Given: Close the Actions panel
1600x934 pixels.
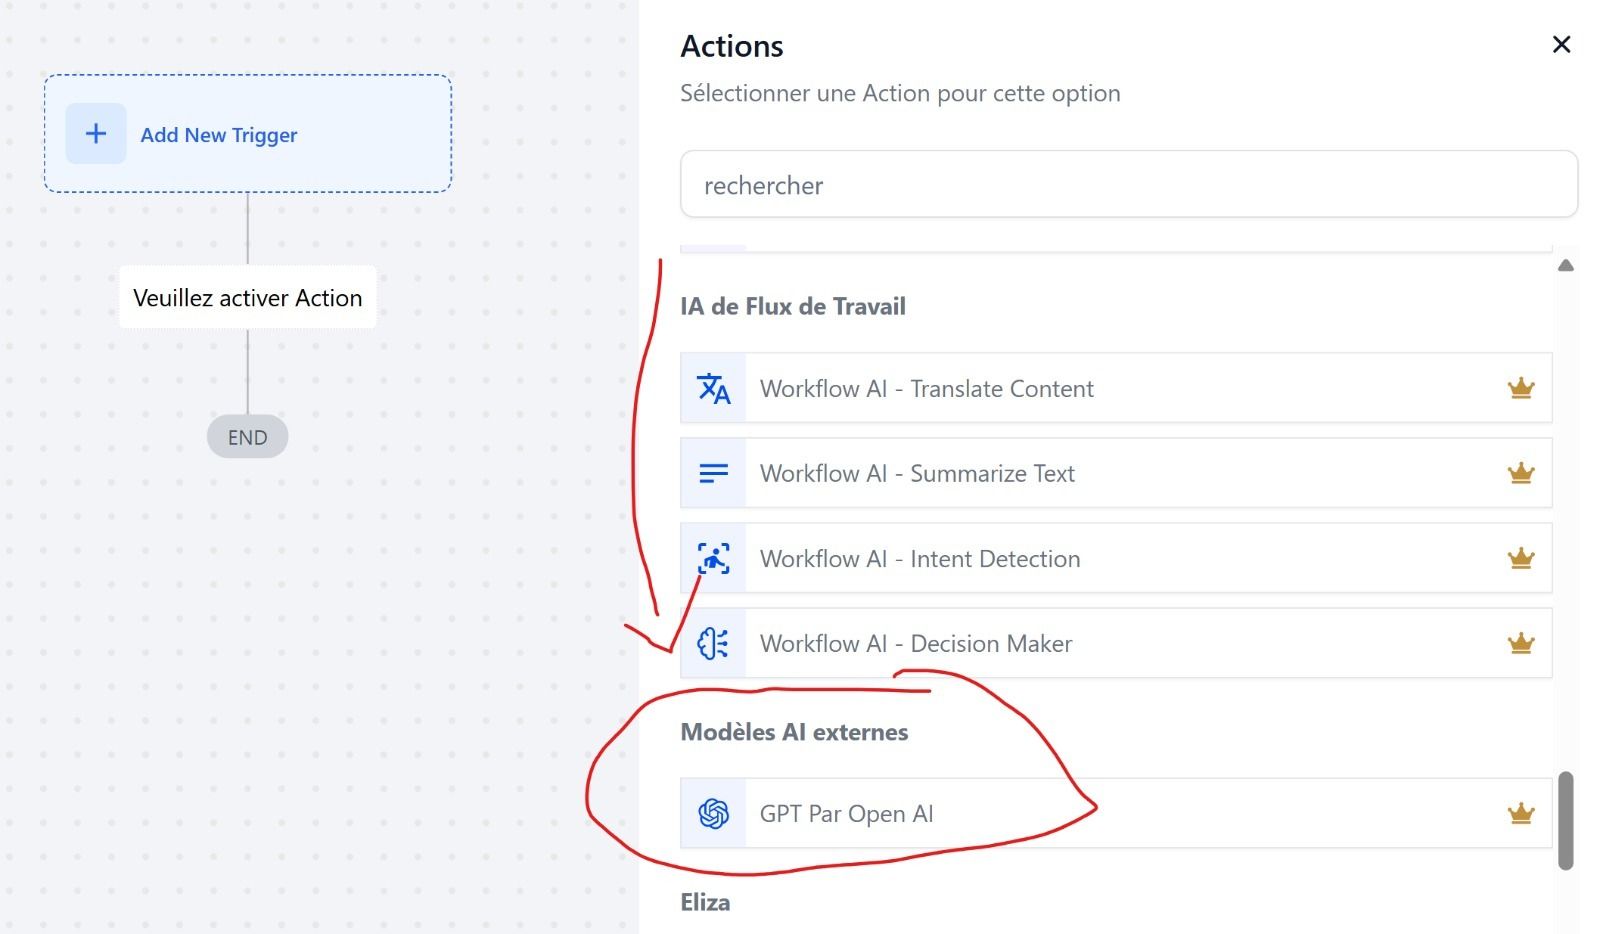Looking at the screenshot, I should [x=1561, y=44].
